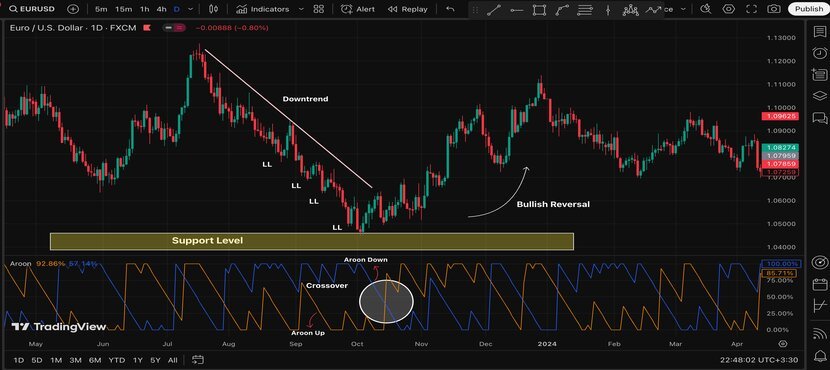Viewport: 830px width, 370px height.
Task: Enter fullscreen mode
Action: pyautogui.click(x=751, y=9)
